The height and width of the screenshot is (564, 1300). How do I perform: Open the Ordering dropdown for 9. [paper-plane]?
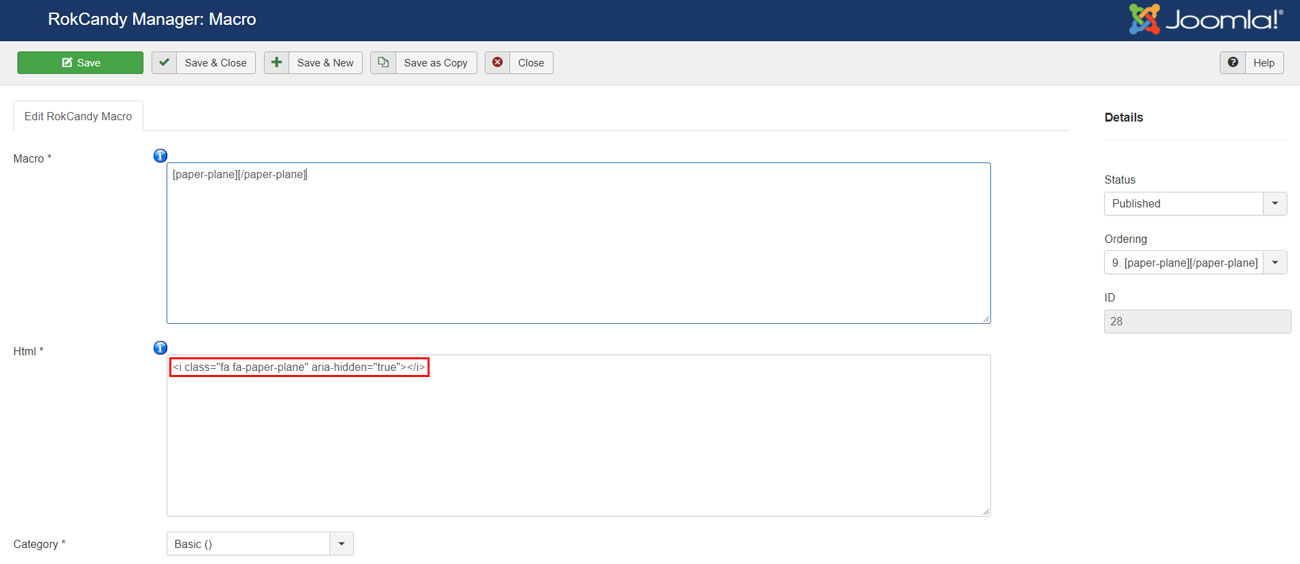point(1196,262)
